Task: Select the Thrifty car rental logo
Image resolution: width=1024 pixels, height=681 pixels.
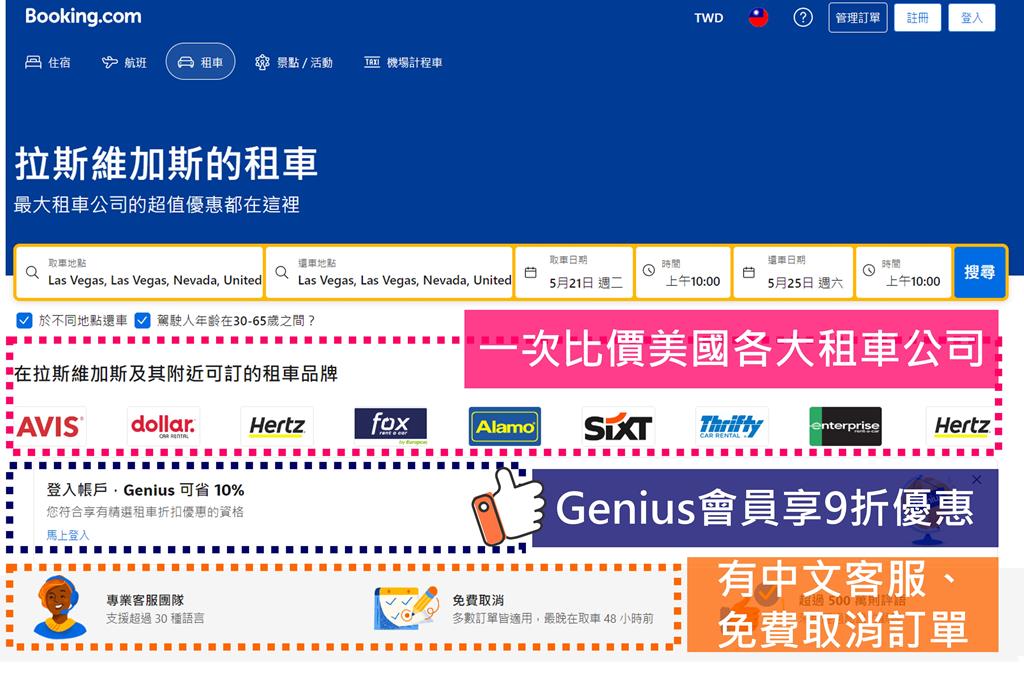Action: coord(731,426)
